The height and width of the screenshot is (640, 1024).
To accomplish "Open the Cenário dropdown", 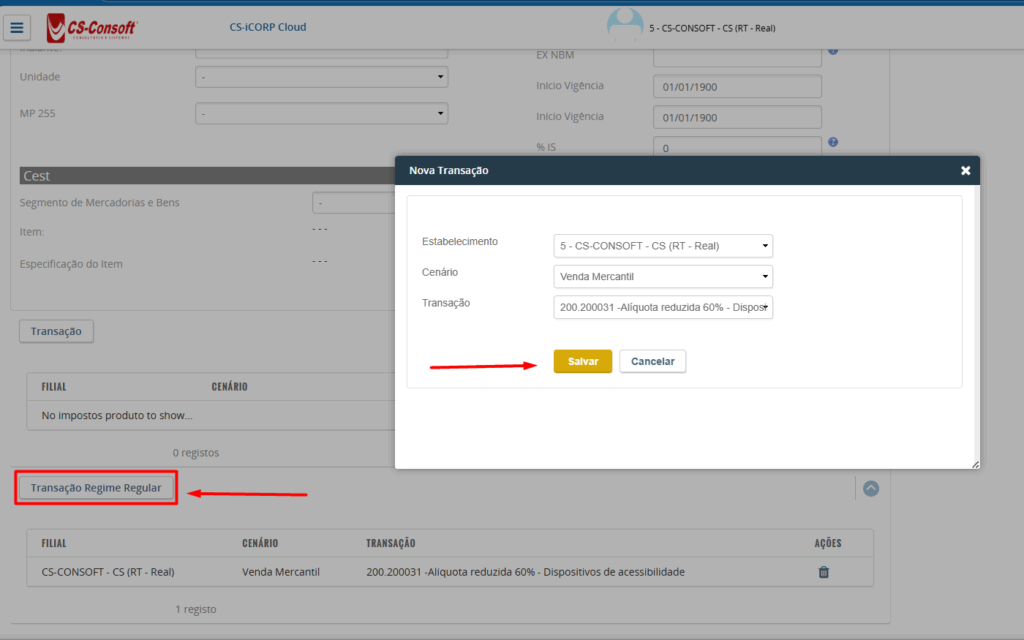I will pyautogui.click(x=663, y=277).
